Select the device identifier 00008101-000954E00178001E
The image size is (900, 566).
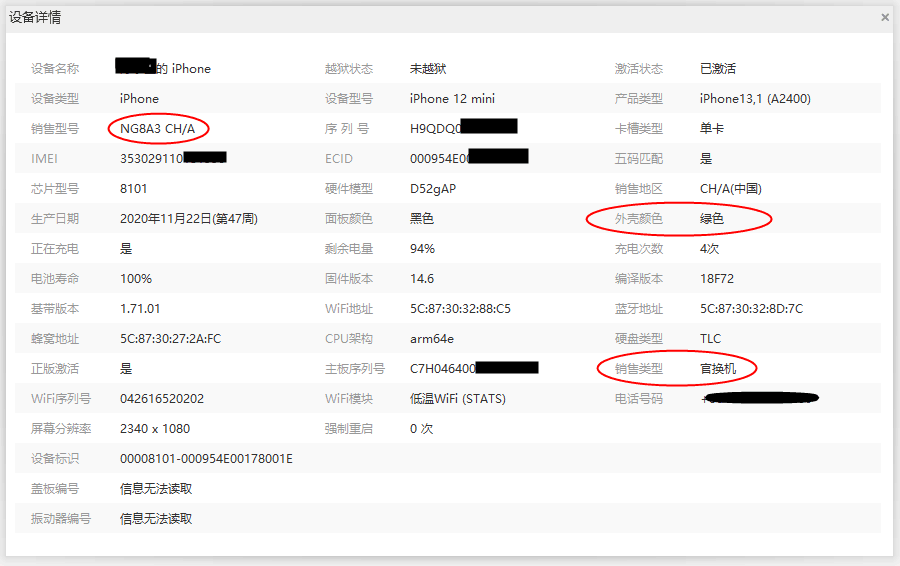pyautogui.click(x=206, y=459)
